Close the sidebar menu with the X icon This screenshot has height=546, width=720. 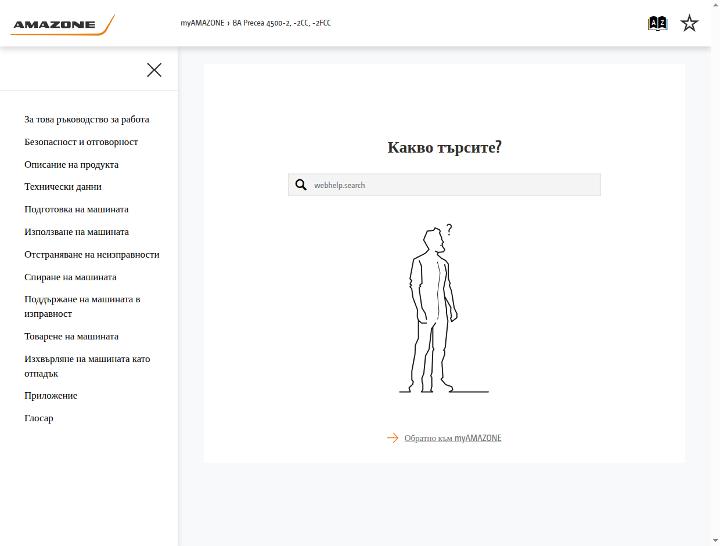point(154,70)
